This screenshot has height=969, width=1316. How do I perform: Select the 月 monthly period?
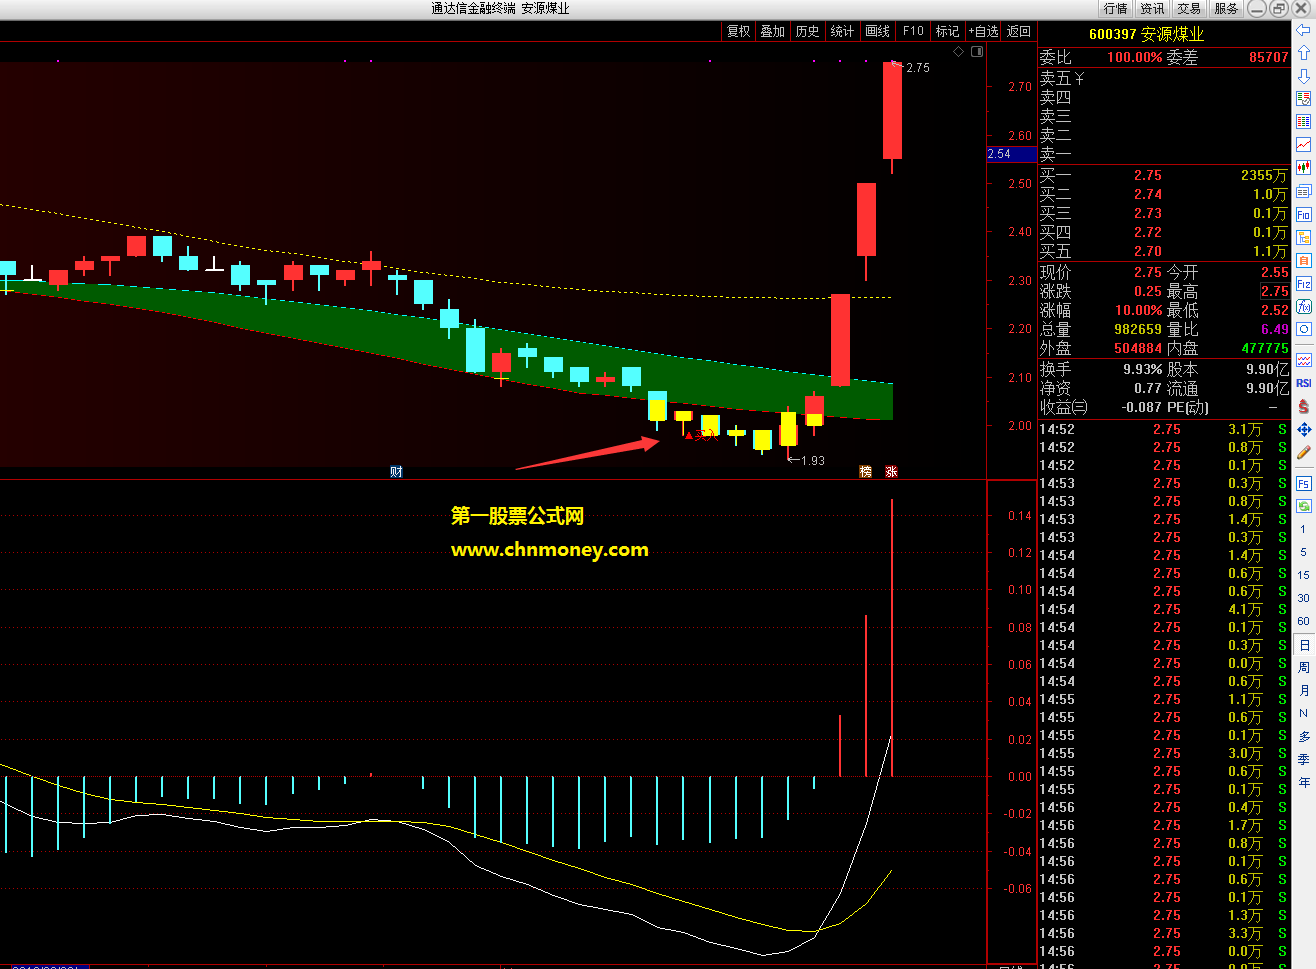click(1304, 690)
